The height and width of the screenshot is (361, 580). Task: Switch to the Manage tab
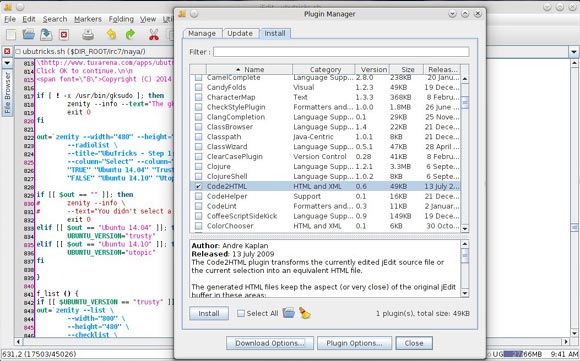click(202, 33)
